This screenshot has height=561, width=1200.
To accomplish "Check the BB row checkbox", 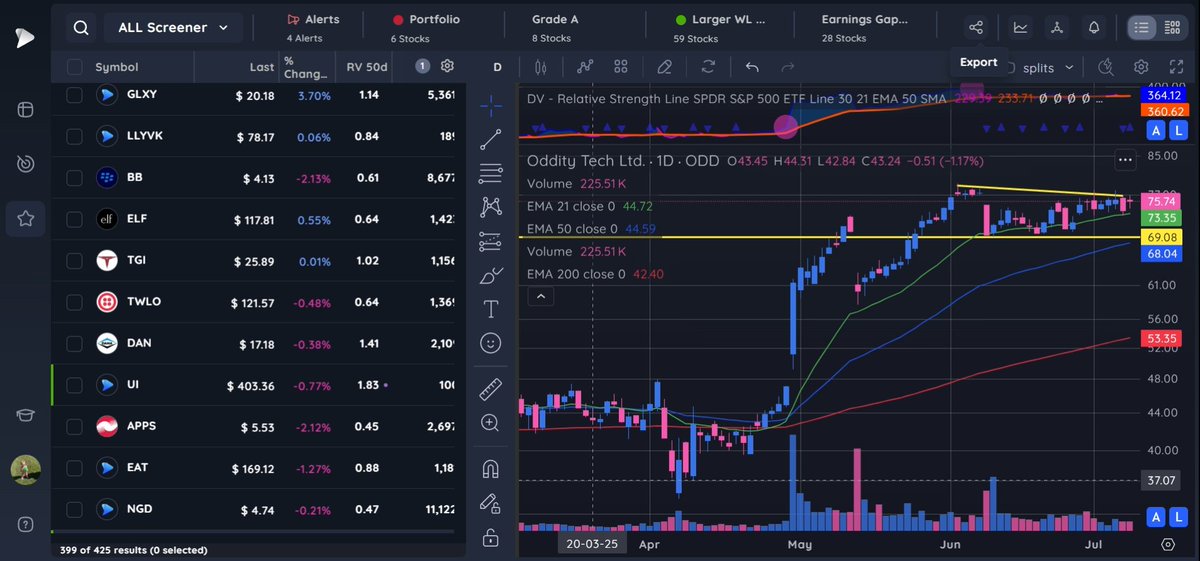I will coord(74,178).
